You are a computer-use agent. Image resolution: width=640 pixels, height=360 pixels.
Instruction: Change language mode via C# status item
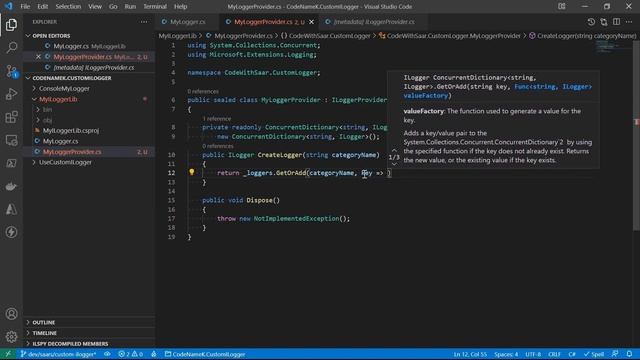click(572, 354)
